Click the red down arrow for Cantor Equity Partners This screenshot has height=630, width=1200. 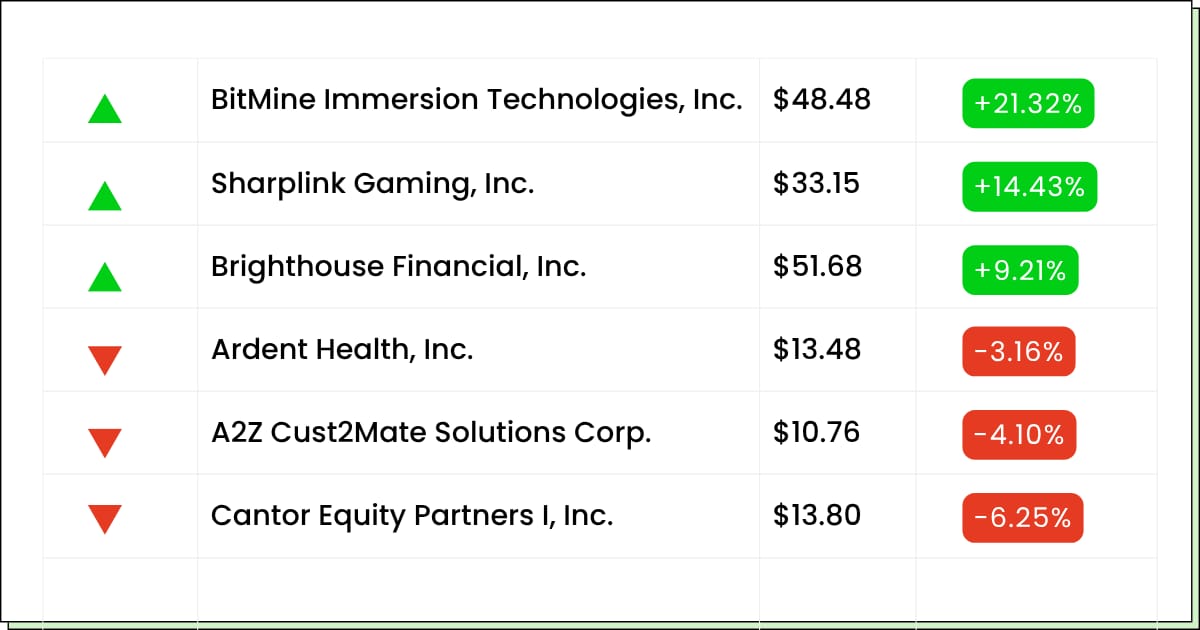click(105, 519)
